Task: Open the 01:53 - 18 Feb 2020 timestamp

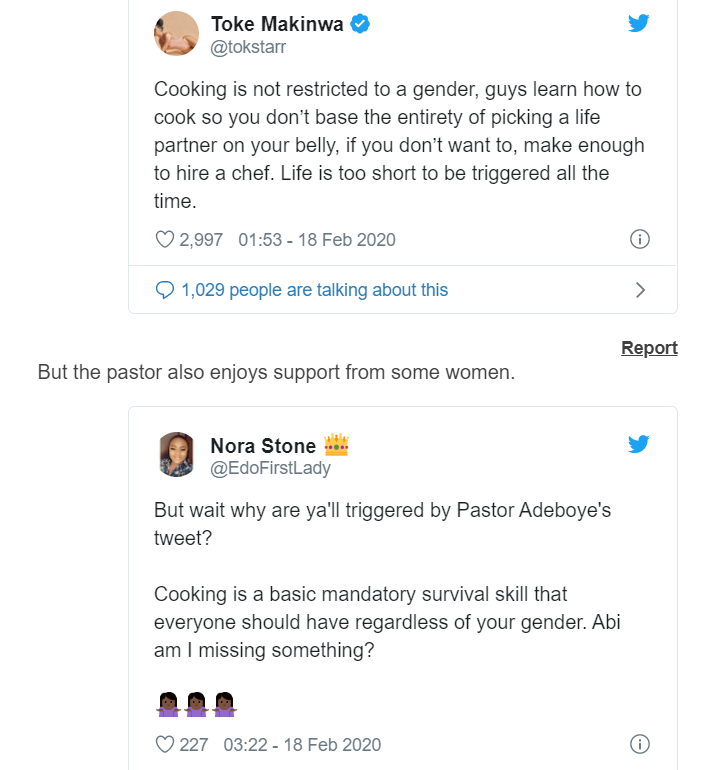Action: pyautogui.click(x=317, y=240)
